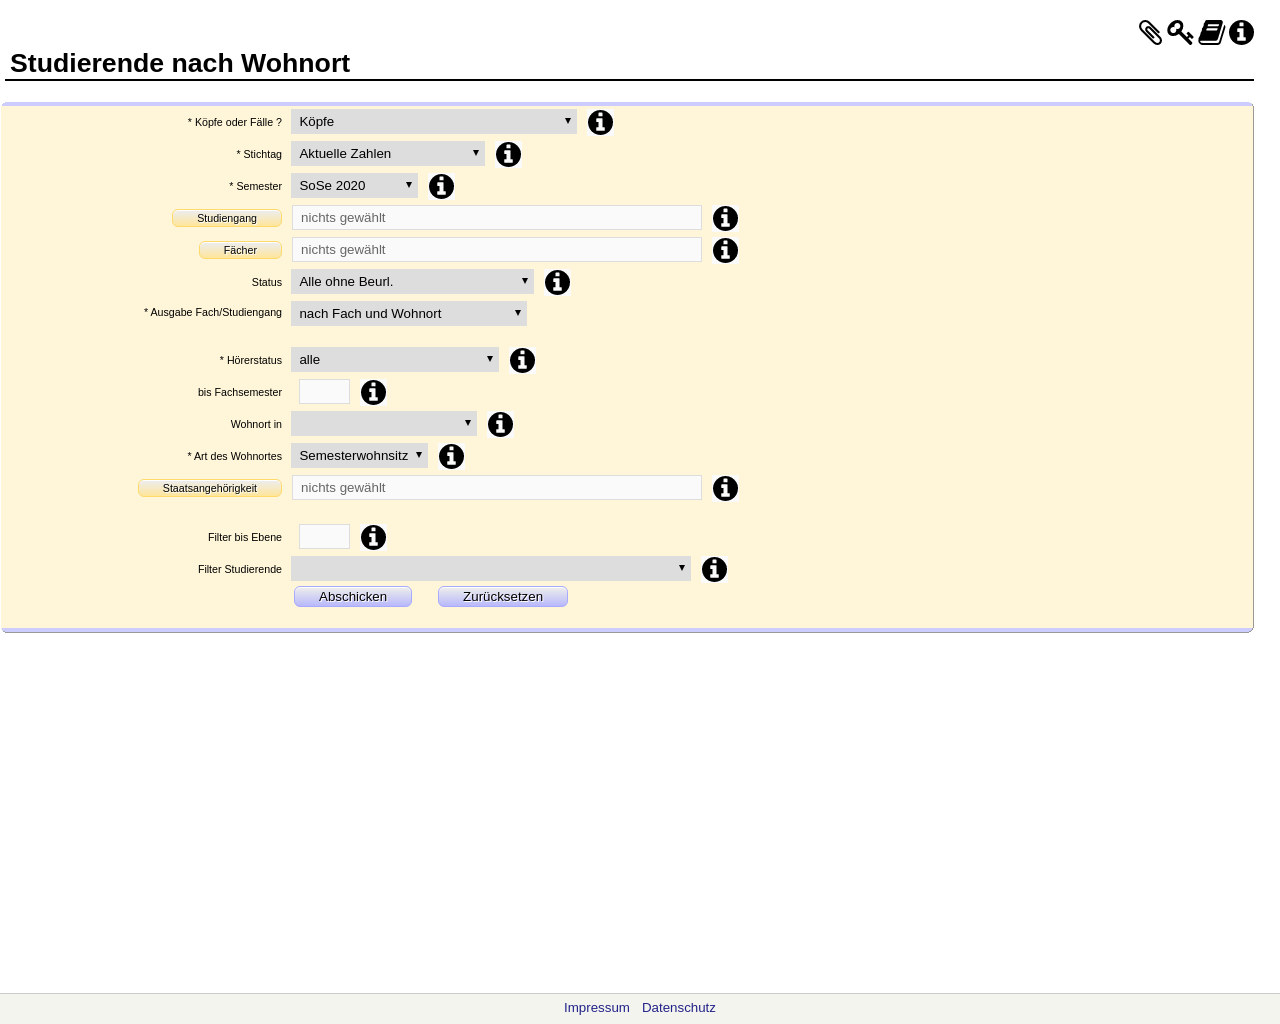
Task: Focus the bis Fachsemester input box
Action: point(324,392)
